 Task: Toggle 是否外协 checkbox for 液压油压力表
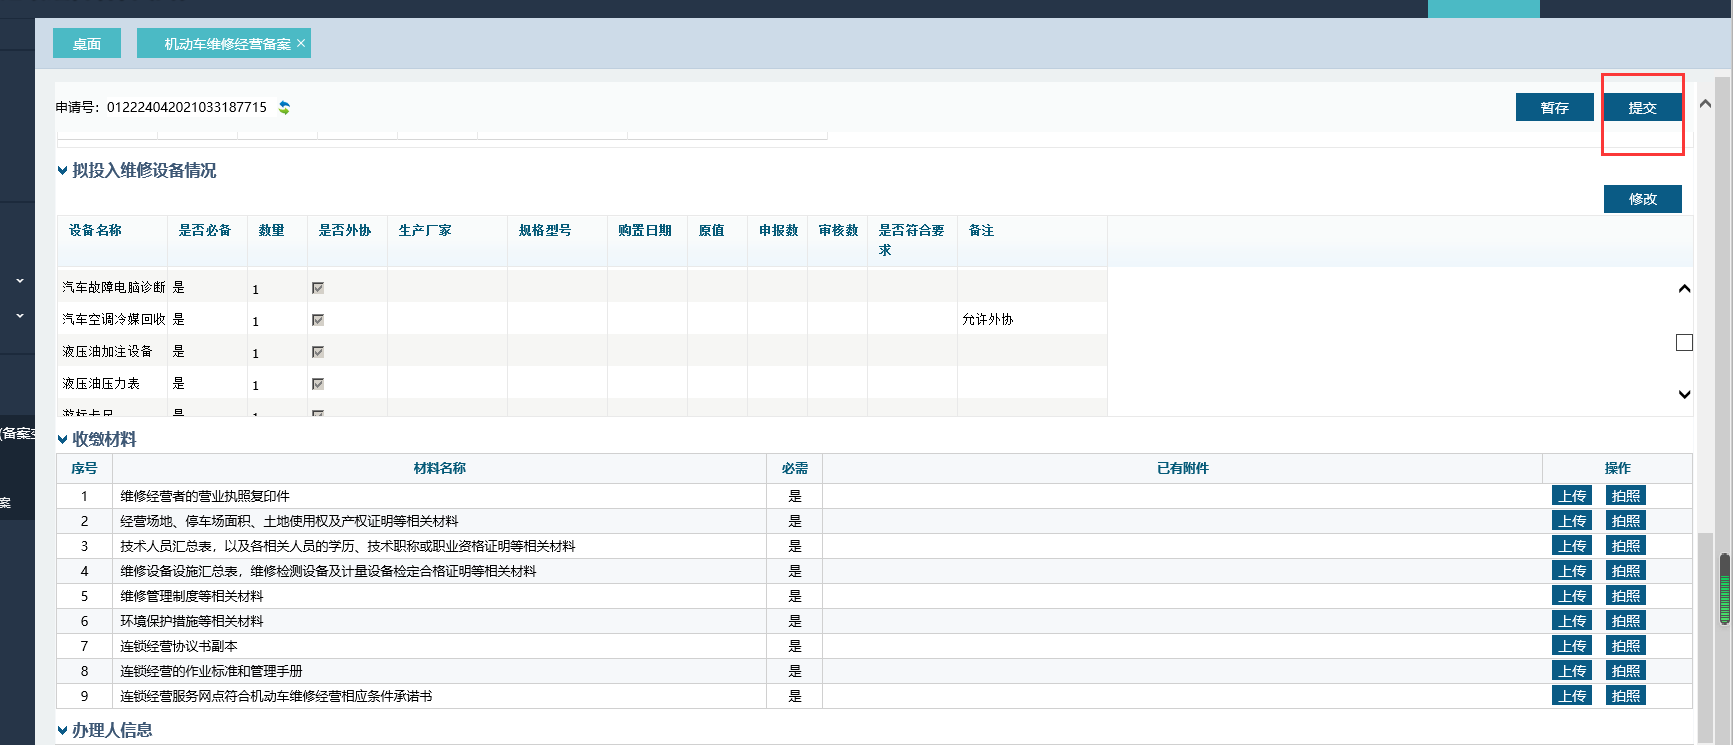tap(318, 384)
